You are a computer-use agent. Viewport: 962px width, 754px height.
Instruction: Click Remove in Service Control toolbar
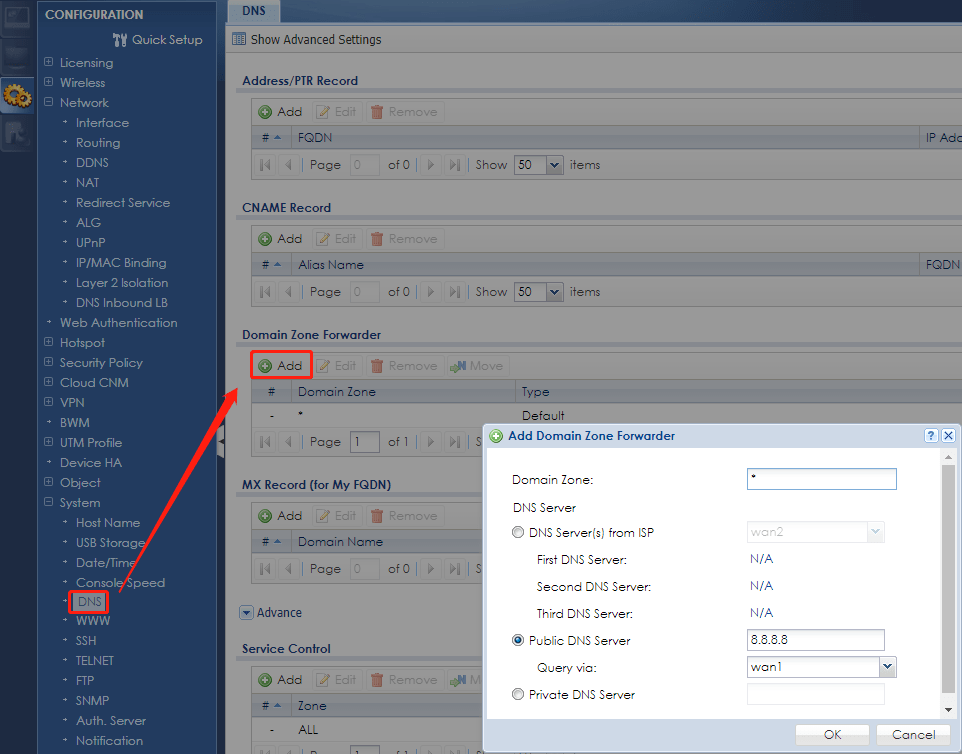405,680
